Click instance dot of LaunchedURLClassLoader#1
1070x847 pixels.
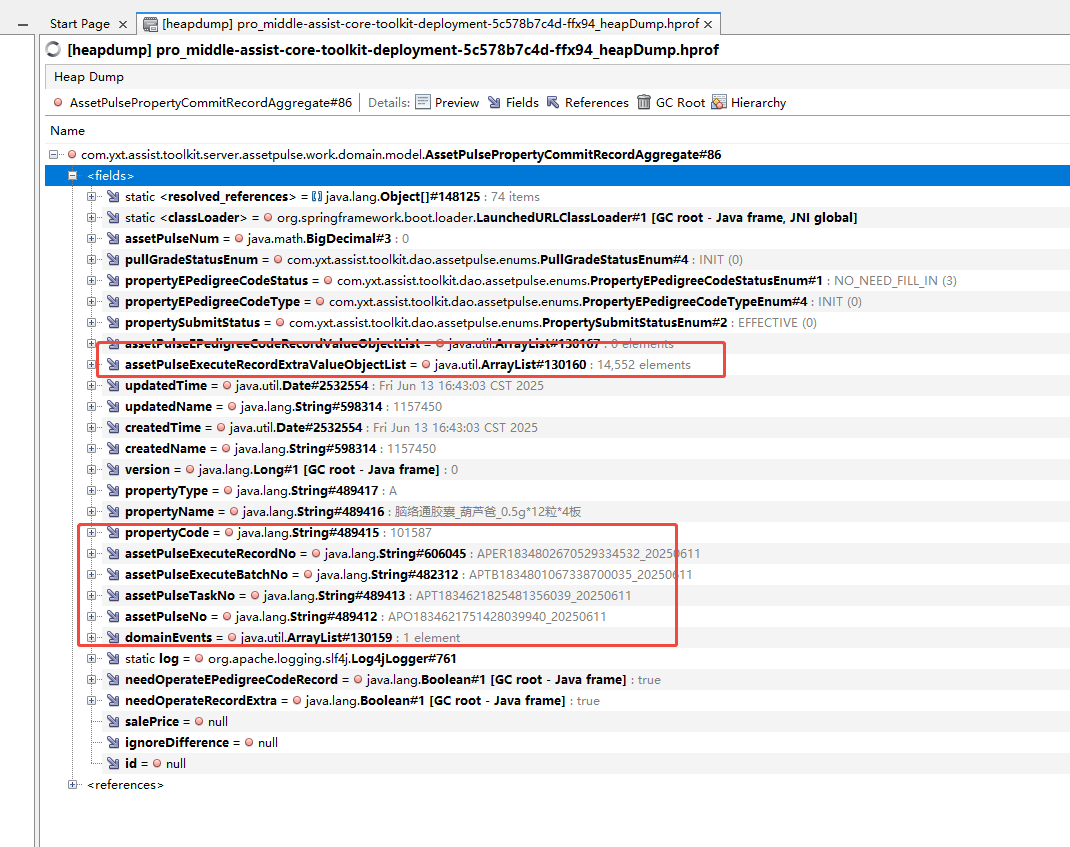click(268, 218)
